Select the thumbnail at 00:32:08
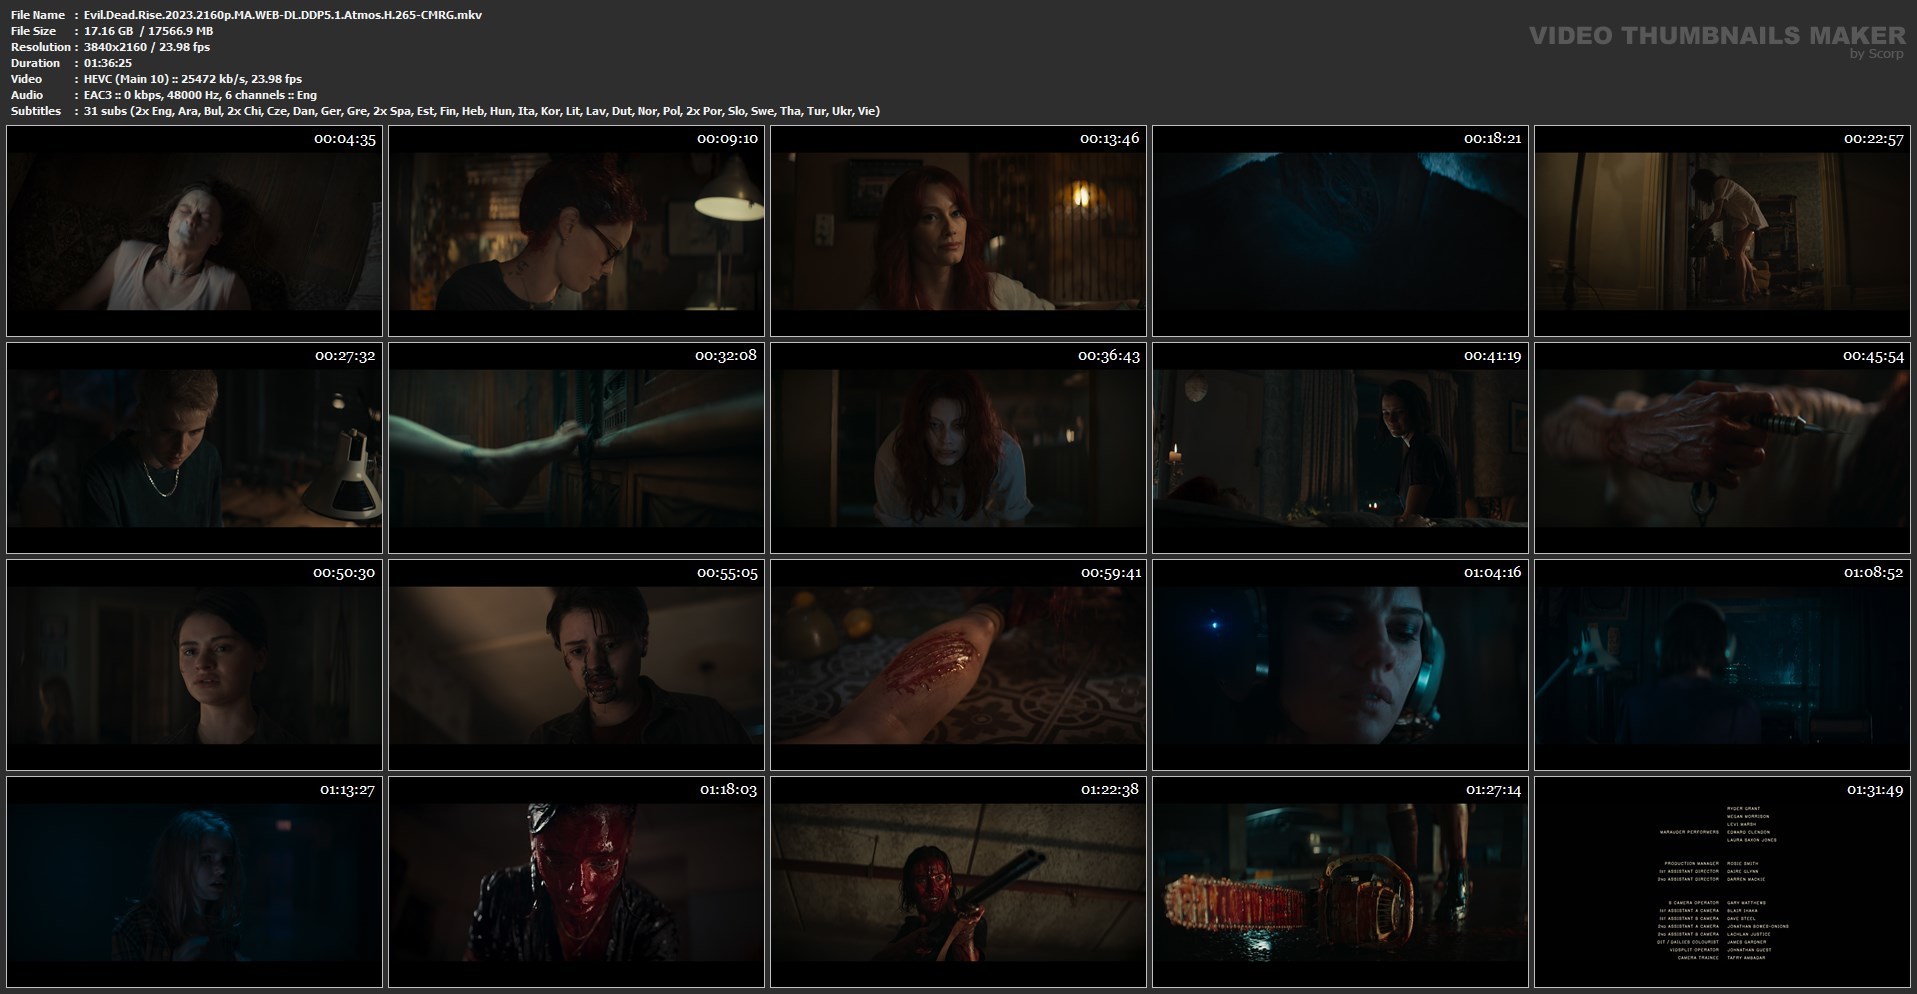 [x=576, y=448]
